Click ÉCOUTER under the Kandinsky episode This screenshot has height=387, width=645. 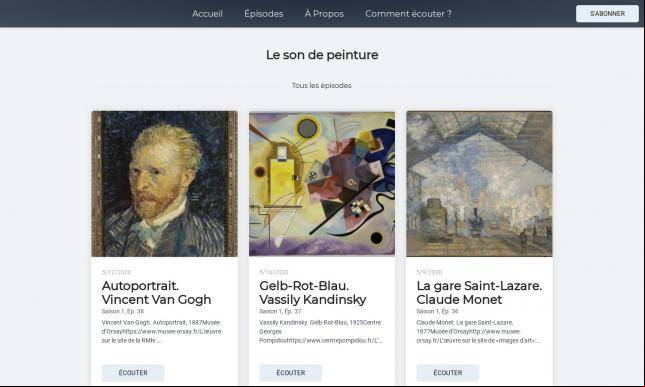pyautogui.click(x=290, y=373)
